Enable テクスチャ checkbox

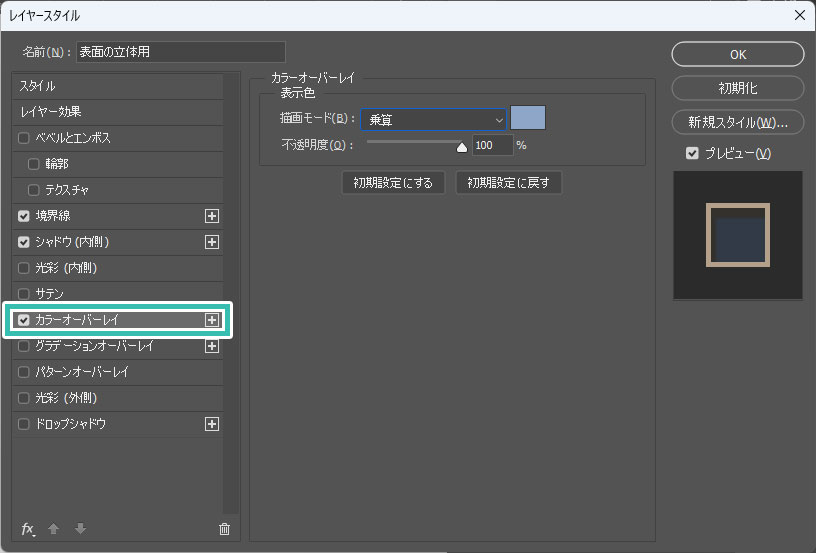click(34, 190)
